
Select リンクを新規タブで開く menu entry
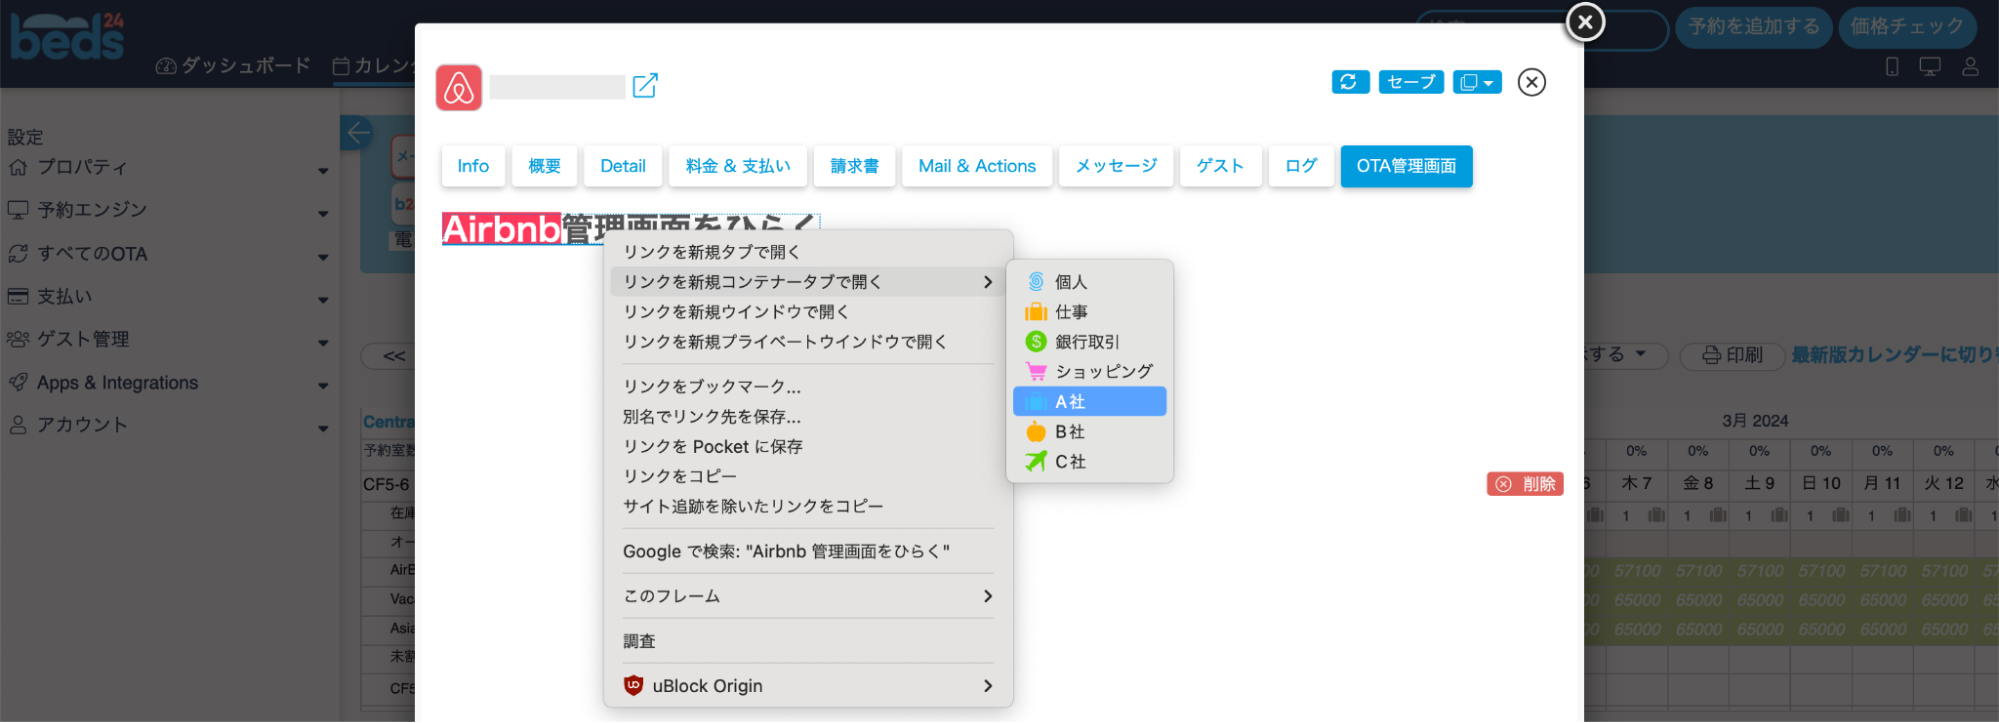711,252
